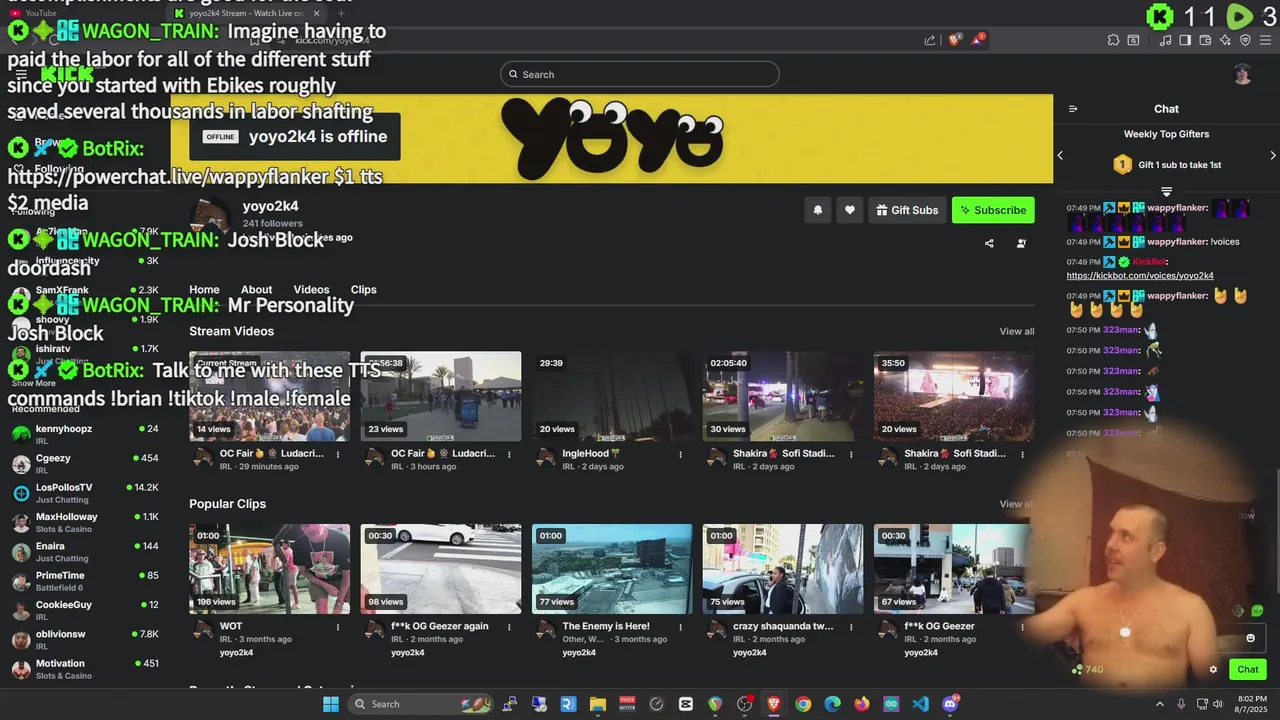Viewport: 1280px width, 720px height.
Task: Click the Brave Shields lion icon
Action: point(955,40)
